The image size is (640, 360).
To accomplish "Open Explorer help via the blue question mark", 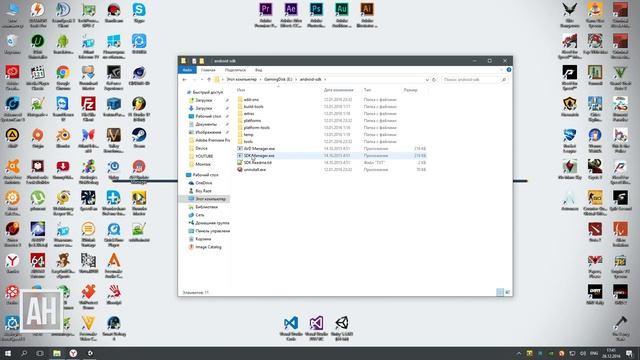I will pos(509,70).
